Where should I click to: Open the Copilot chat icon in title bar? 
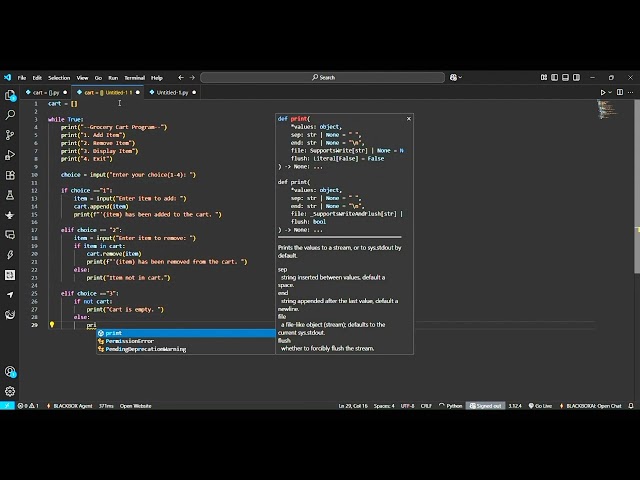point(453,77)
